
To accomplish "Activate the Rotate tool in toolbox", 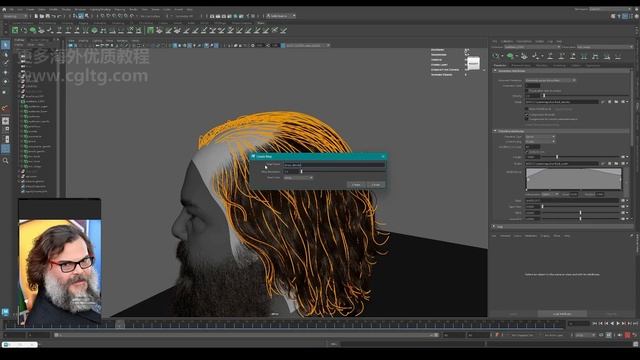I will [5, 82].
